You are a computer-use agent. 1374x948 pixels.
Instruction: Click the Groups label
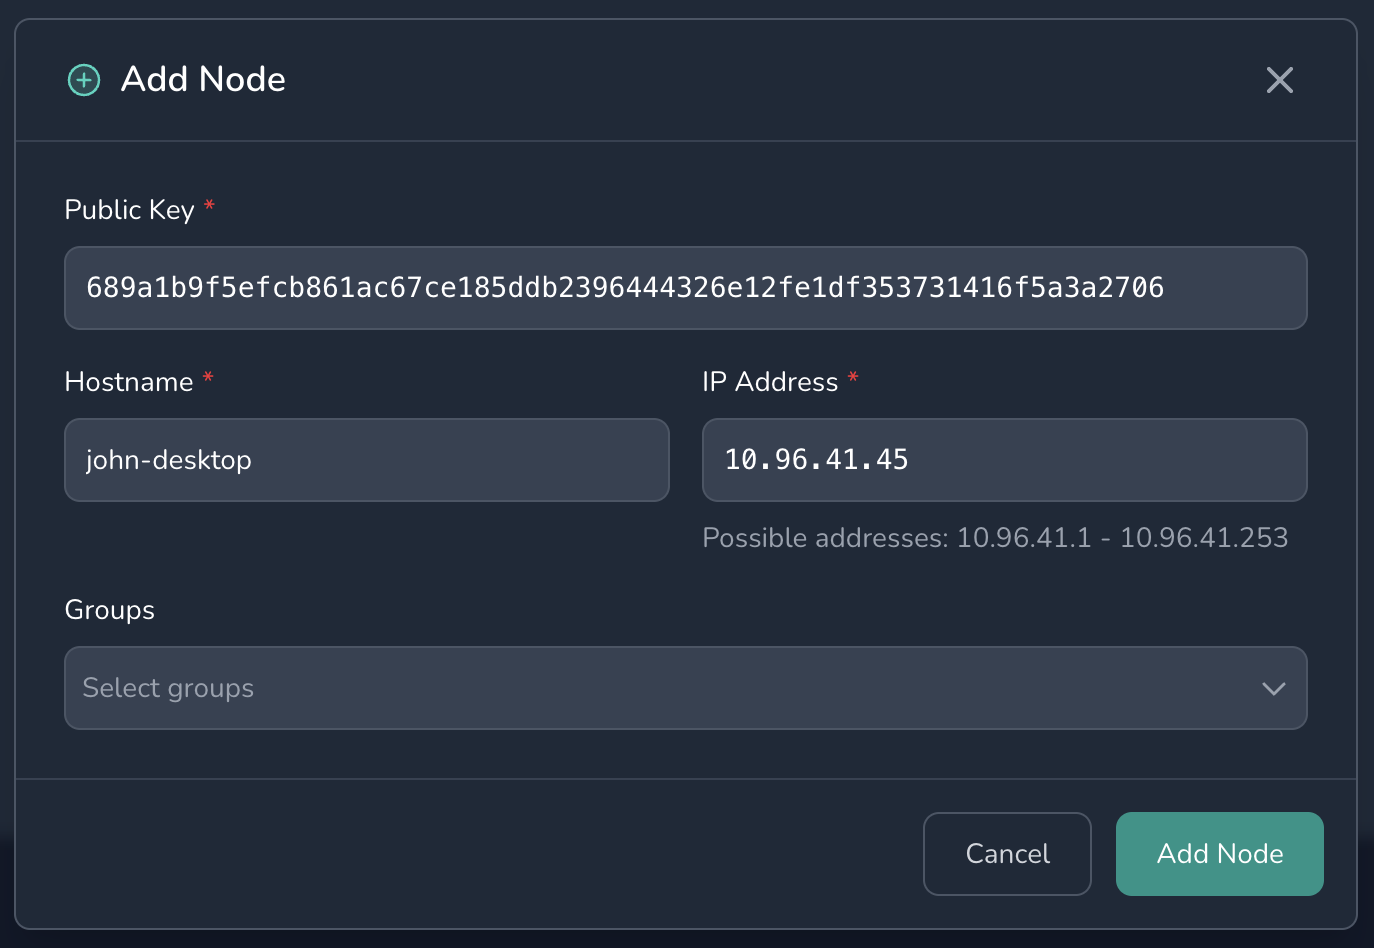(x=109, y=610)
